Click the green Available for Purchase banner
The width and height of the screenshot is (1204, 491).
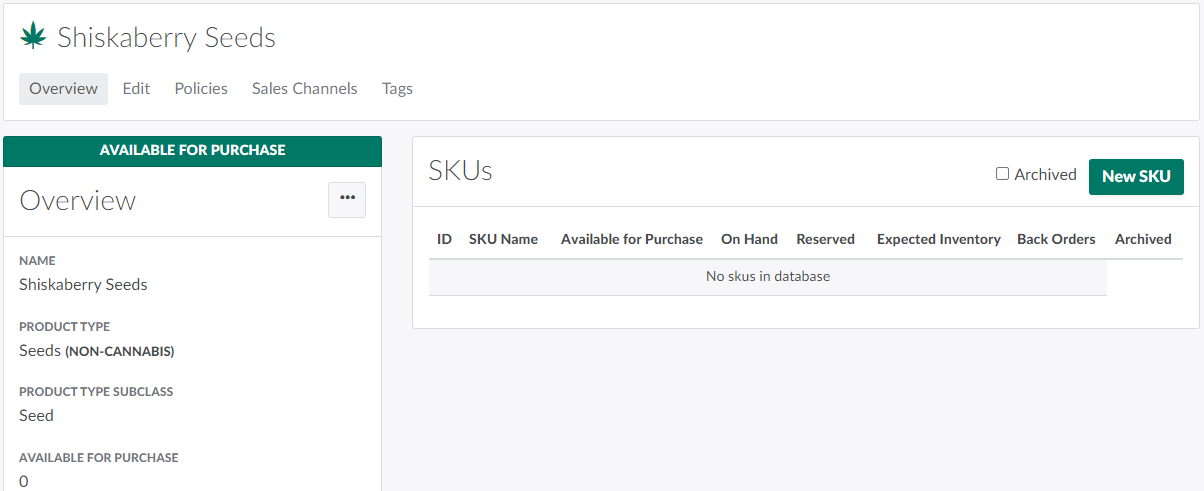[192, 150]
